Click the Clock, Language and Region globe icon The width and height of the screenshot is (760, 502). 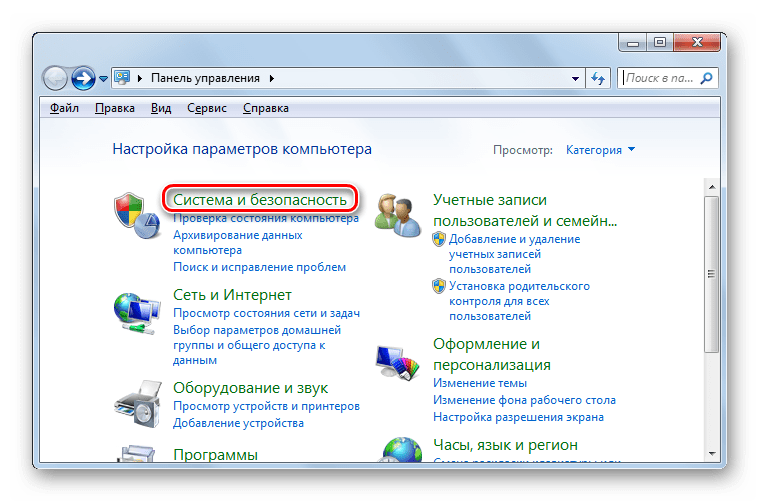click(402, 449)
